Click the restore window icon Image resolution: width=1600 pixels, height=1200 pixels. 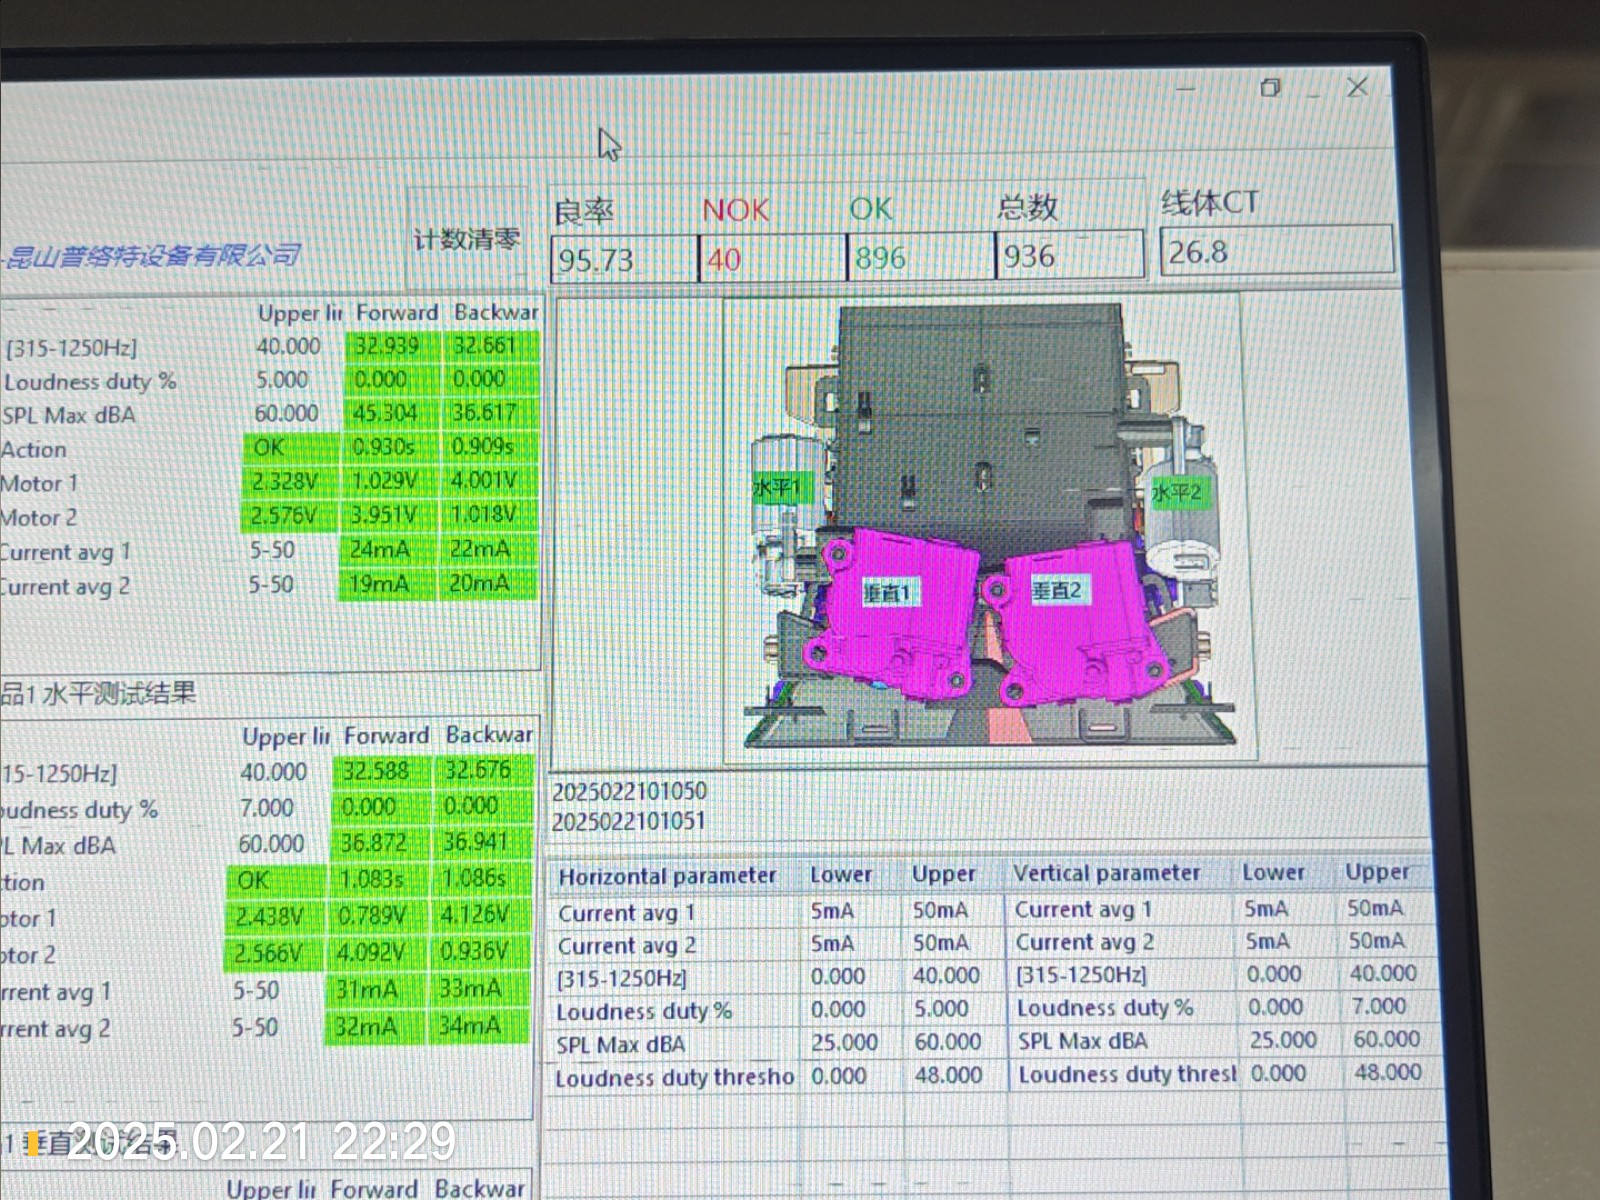pos(1270,88)
